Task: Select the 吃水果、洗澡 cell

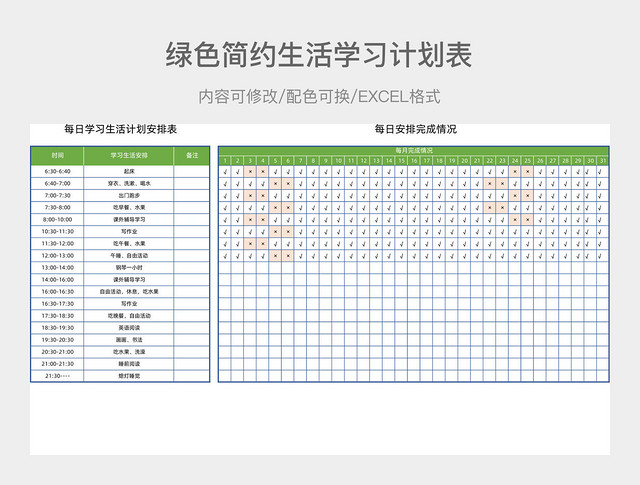Action: coord(129,352)
